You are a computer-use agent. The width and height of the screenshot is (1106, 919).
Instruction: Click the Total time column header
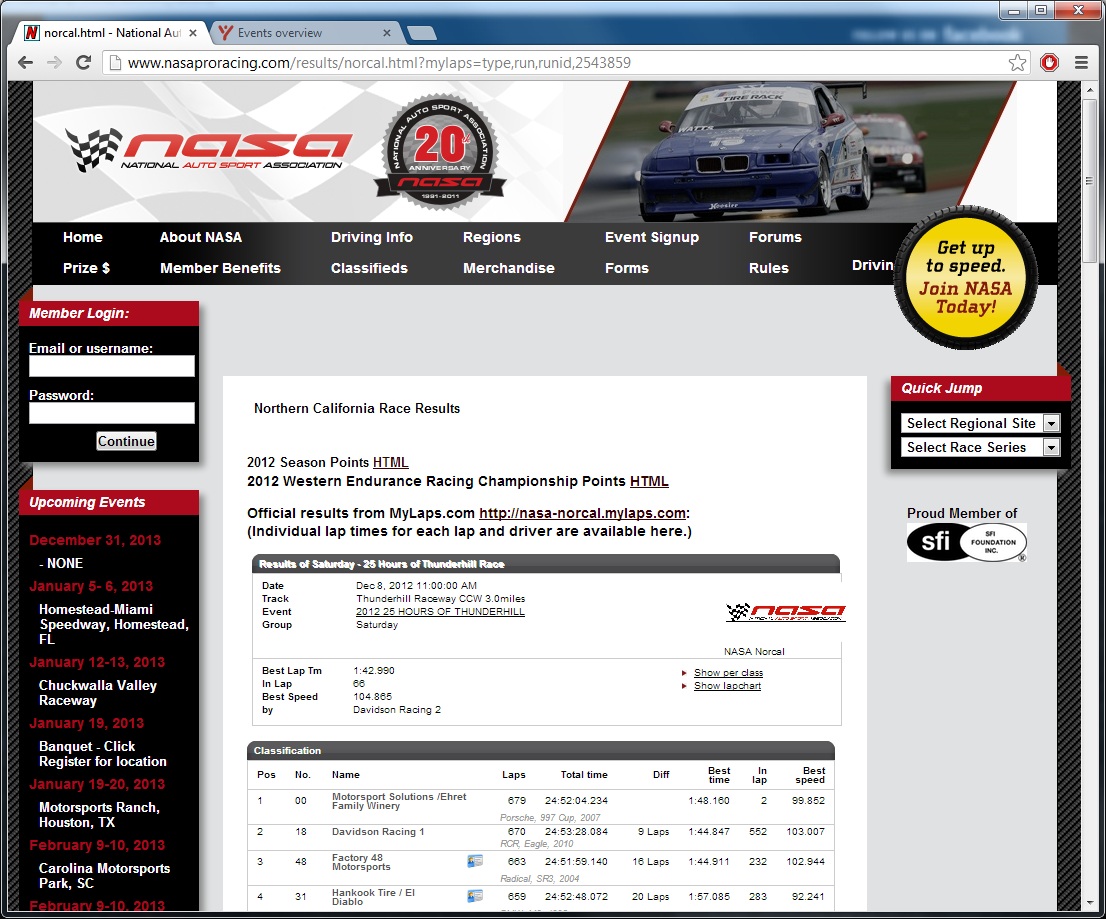pos(584,774)
